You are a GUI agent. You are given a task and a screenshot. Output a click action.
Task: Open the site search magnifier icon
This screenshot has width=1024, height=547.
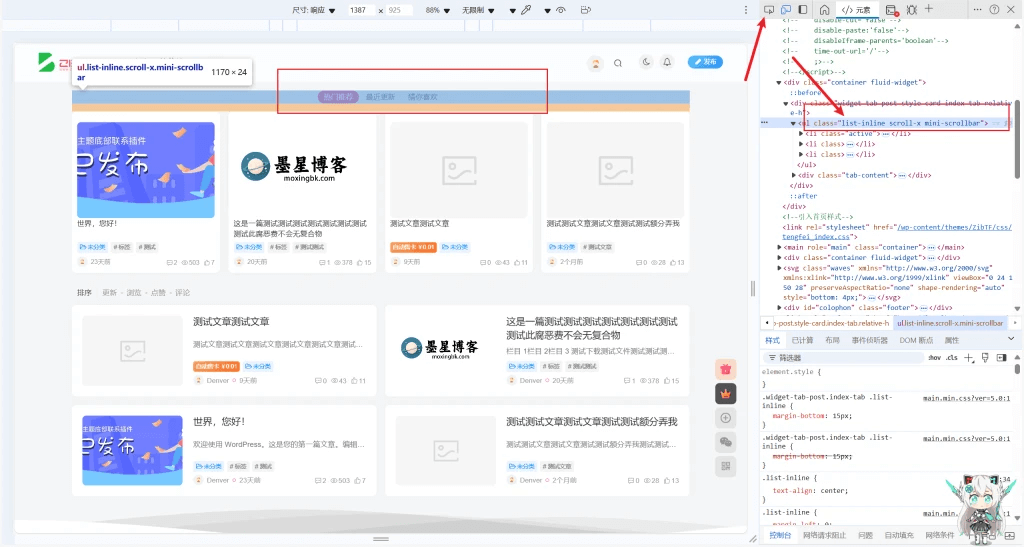coord(618,63)
